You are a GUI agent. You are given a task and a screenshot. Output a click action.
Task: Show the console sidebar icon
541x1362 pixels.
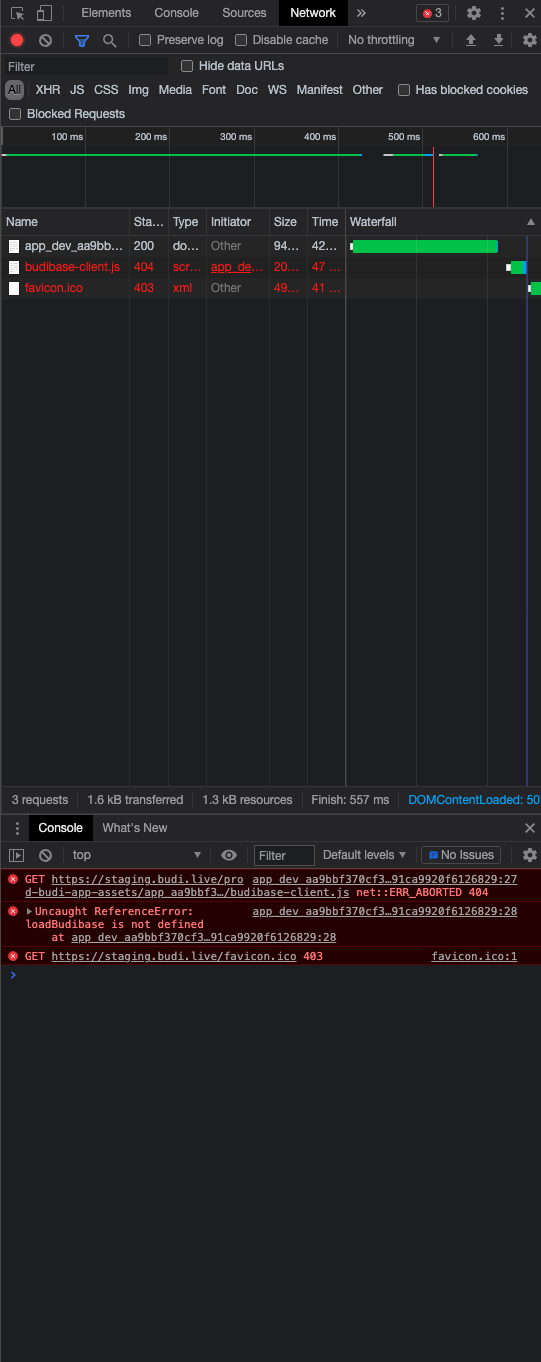16,855
